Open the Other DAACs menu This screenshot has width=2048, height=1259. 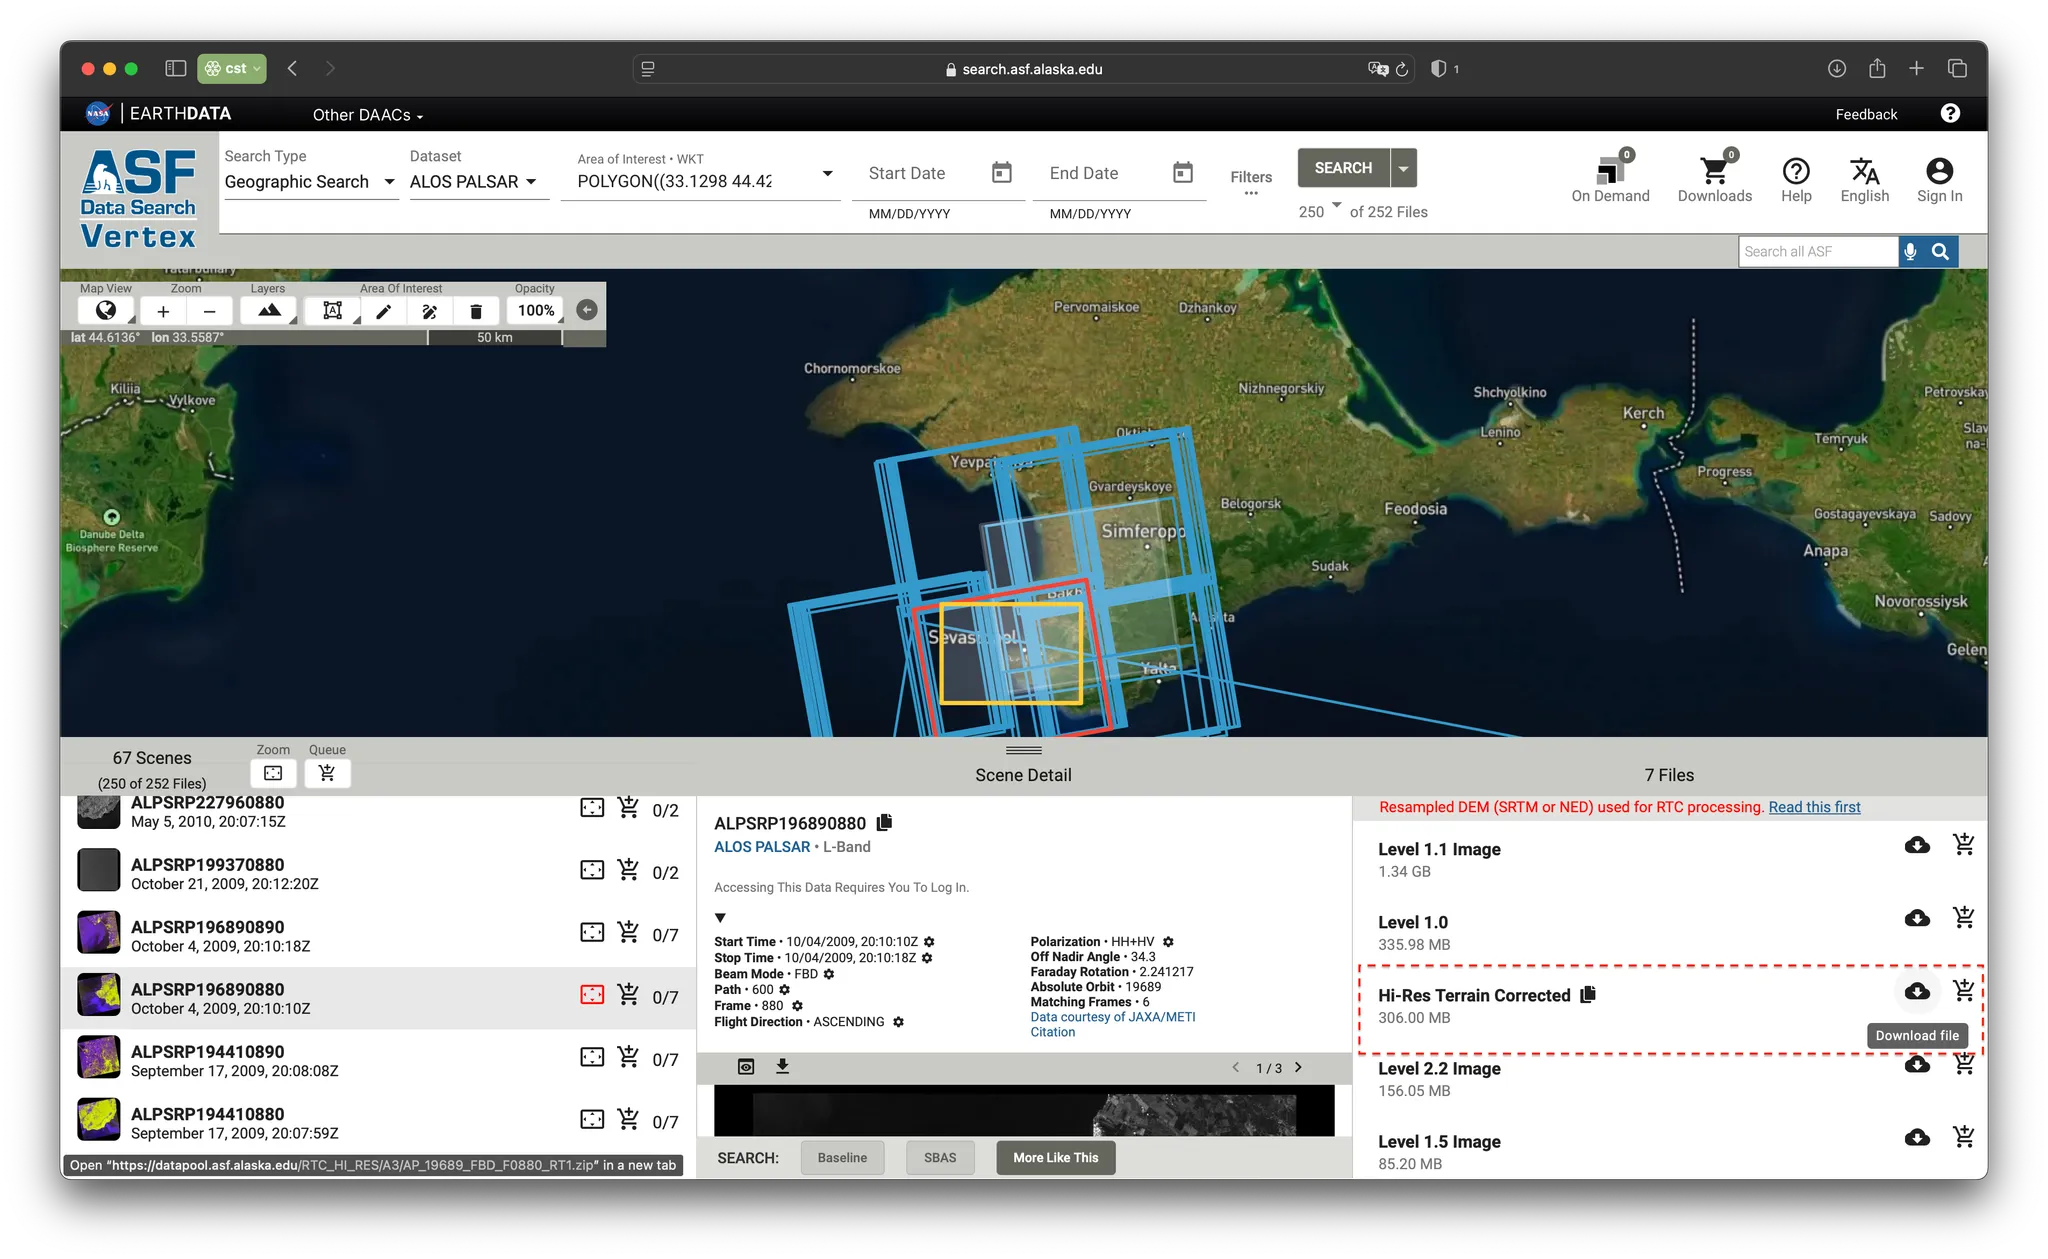[367, 115]
